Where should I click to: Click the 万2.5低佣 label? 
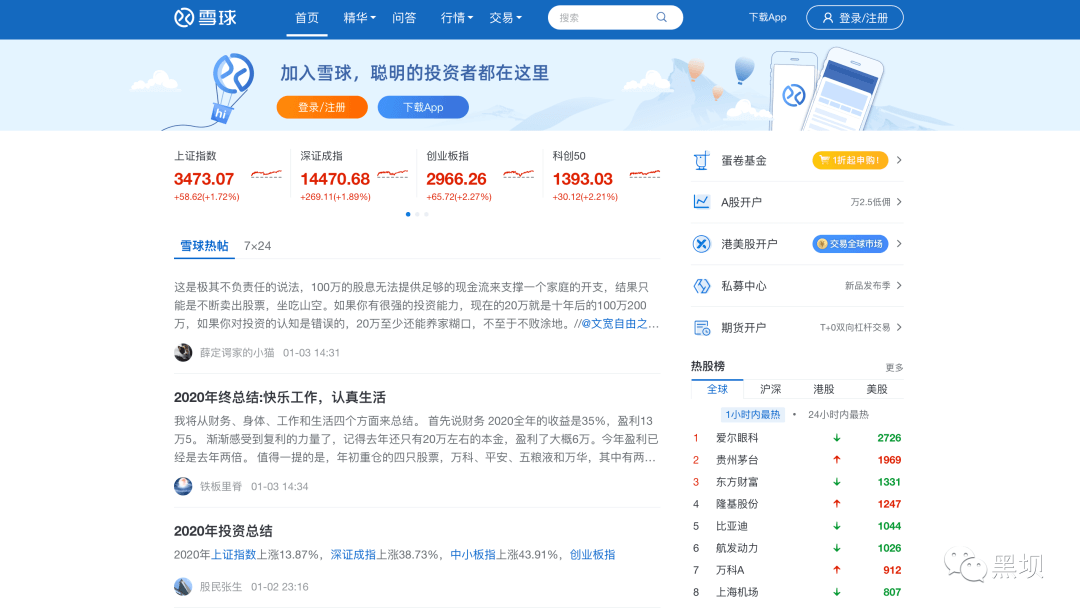click(x=870, y=202)
